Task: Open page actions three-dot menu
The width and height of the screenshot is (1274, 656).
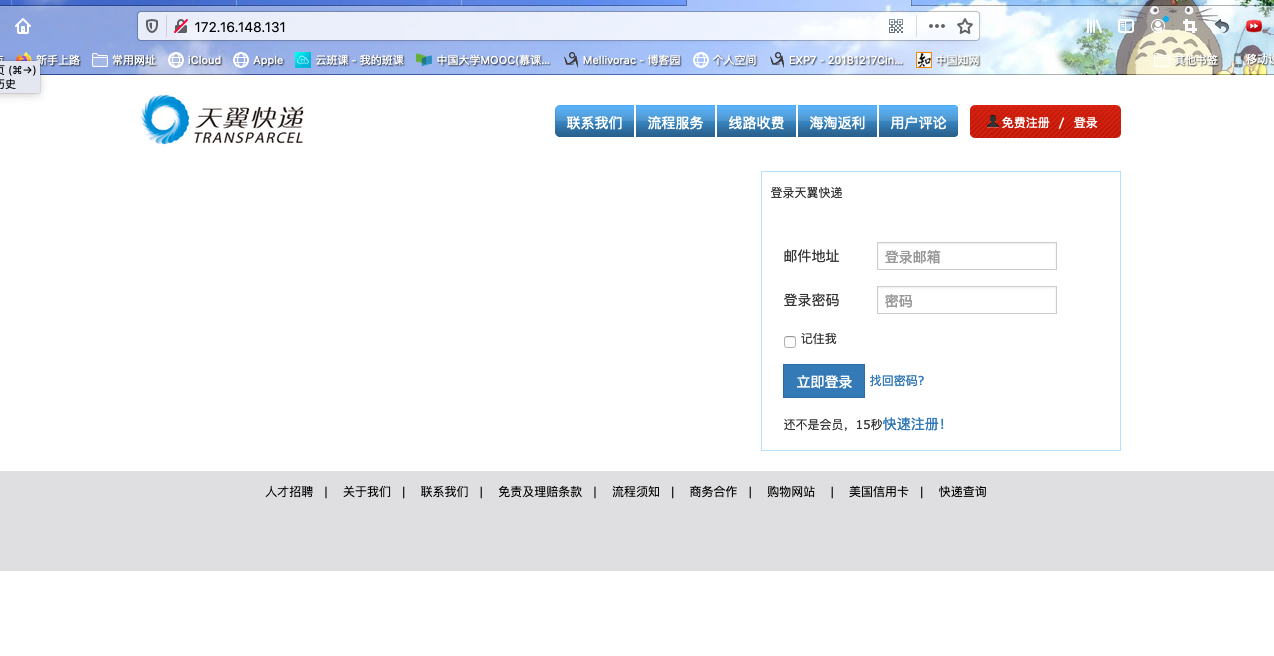Action: [936, 27]
